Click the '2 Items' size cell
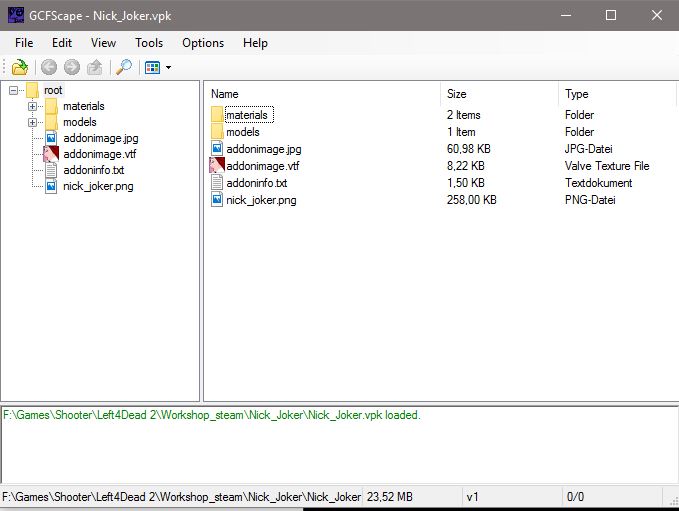The width and height of the screenshot is (679, 511). (463, 115)
